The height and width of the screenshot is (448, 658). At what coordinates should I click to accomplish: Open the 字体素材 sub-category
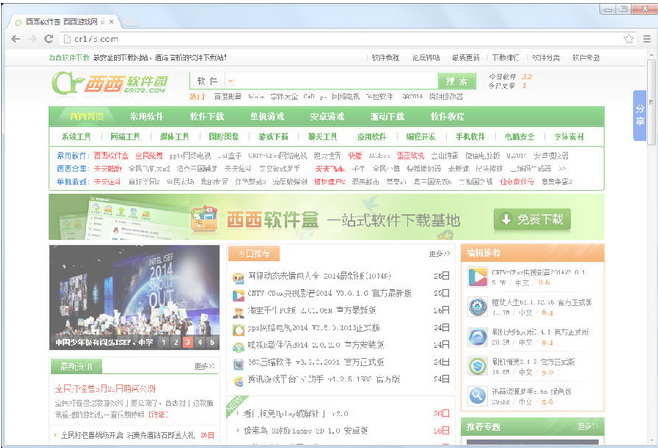pos(569,136)
